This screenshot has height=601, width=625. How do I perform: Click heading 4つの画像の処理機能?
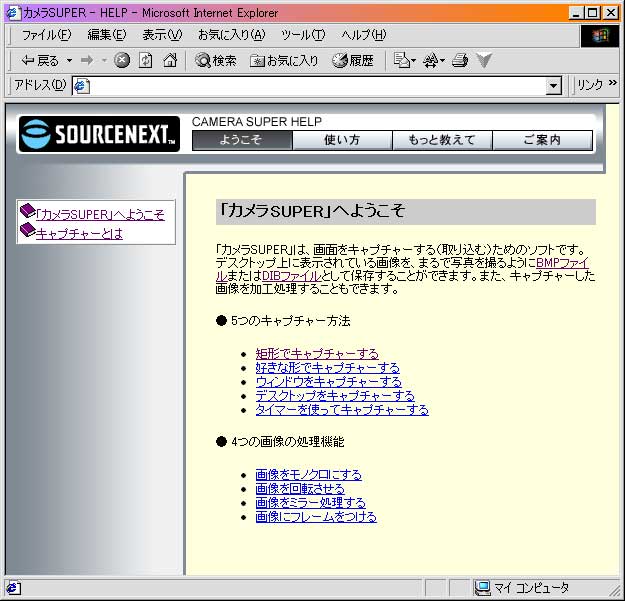(x=287, y=442)
